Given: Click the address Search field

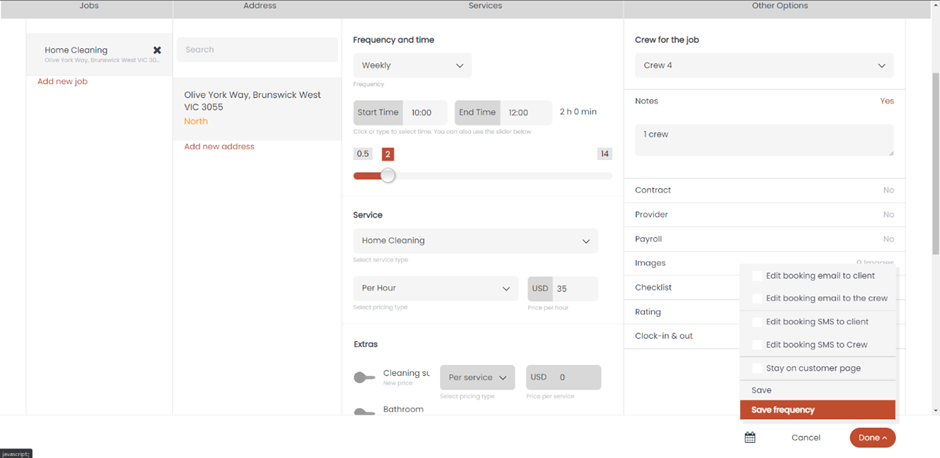Looking at the screenshot, I should [x=257, y=50].
